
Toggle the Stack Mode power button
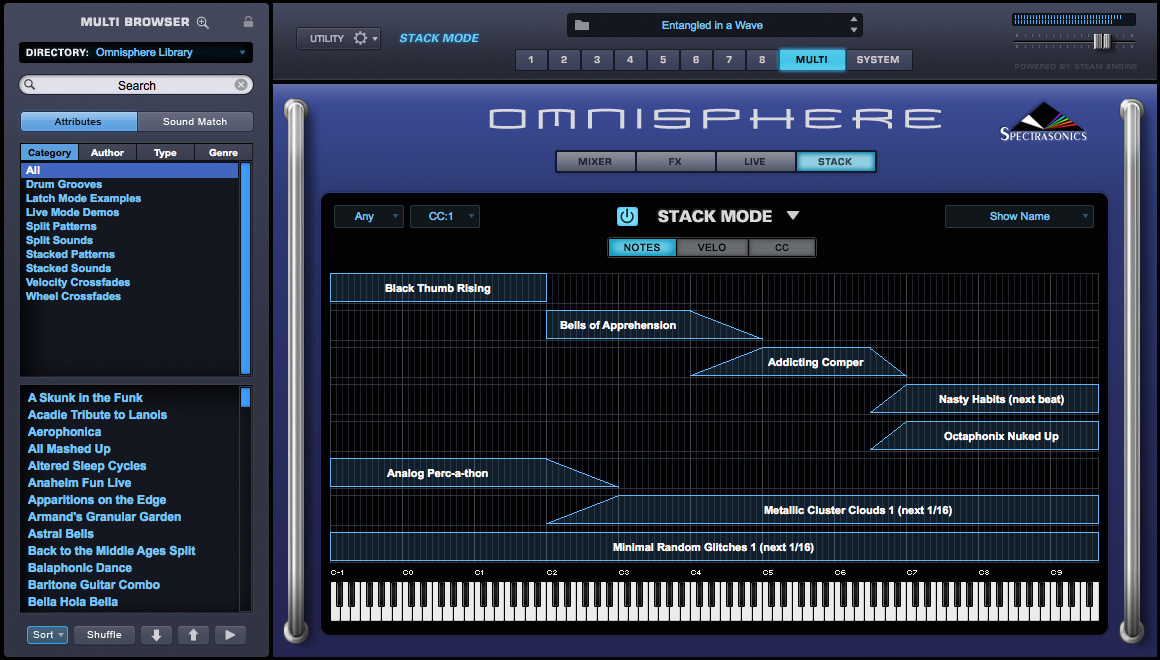tap(627, 216)
